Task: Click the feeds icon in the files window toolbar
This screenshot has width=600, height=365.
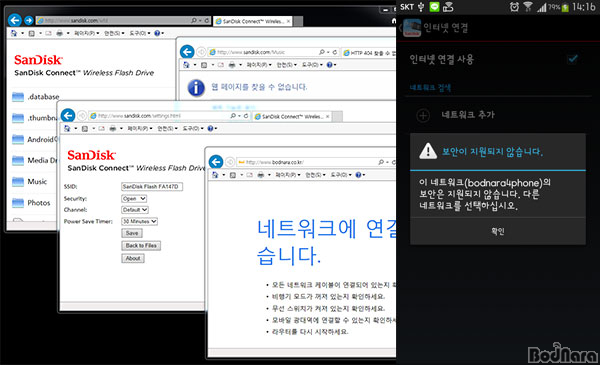Action: tap(32, 33)
